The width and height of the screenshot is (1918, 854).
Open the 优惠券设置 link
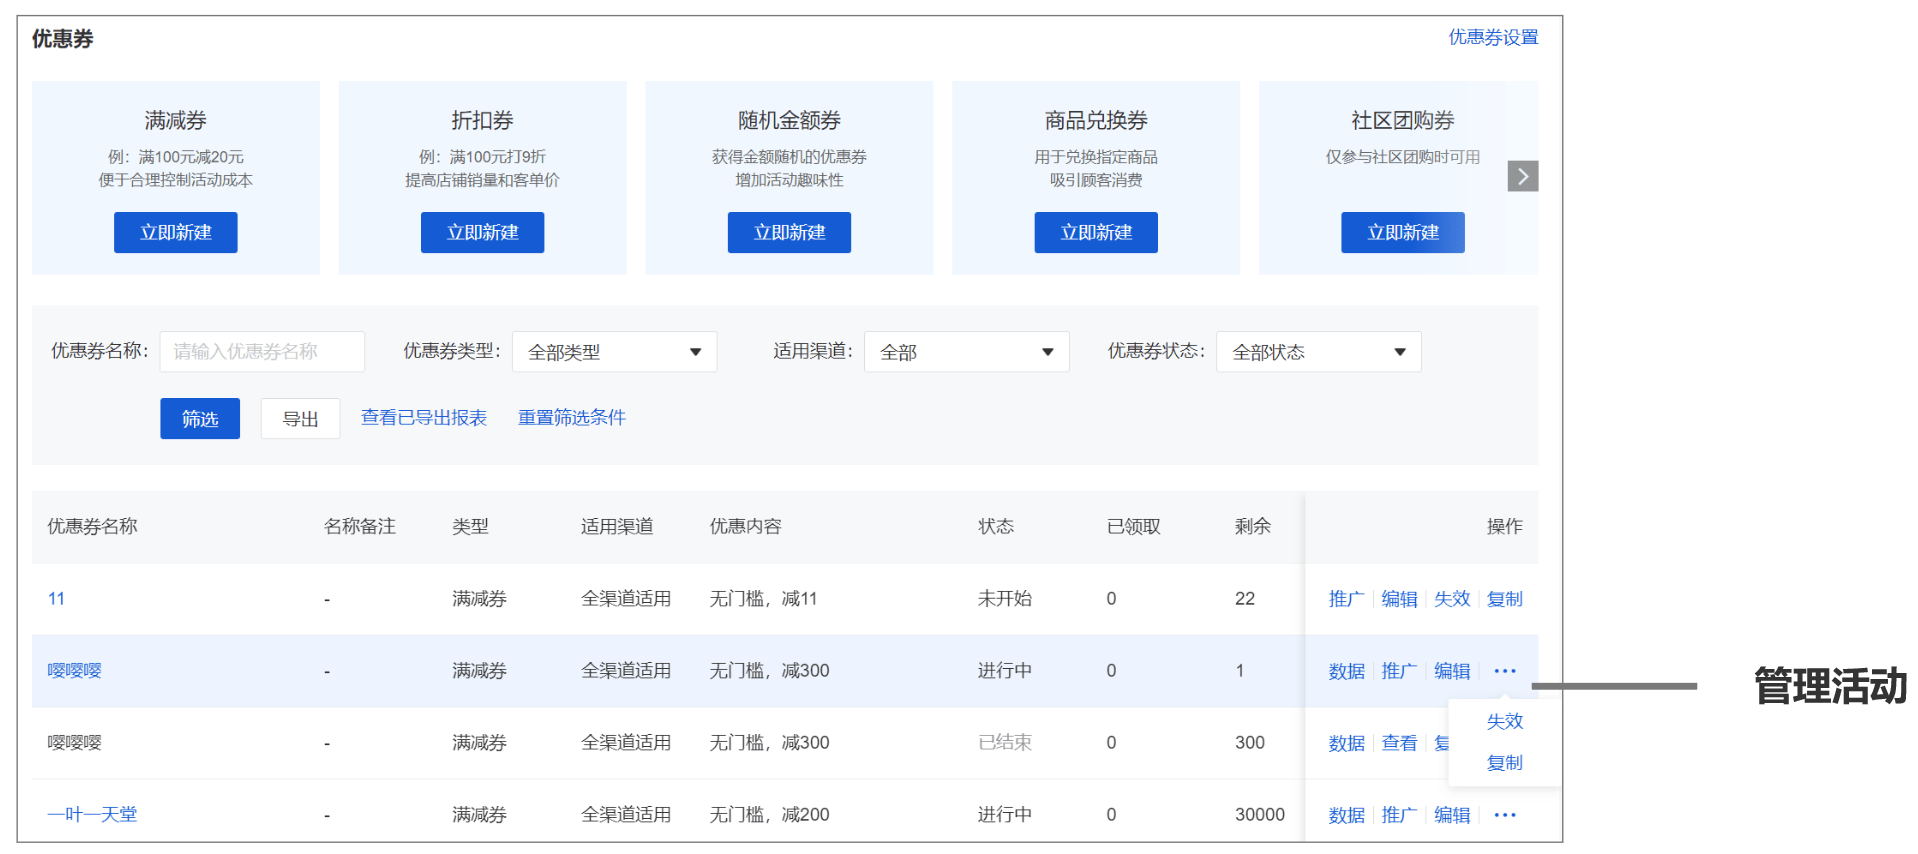click(x=1493, y=38)
